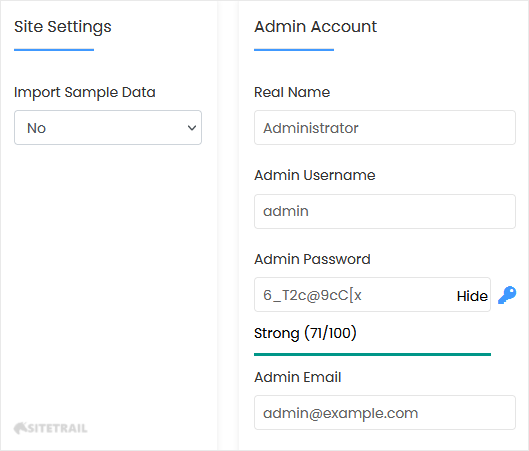The height and width of the screenshot is (451, 529).
Task: Click the Admin Email input field
Action: click(385, 413)
